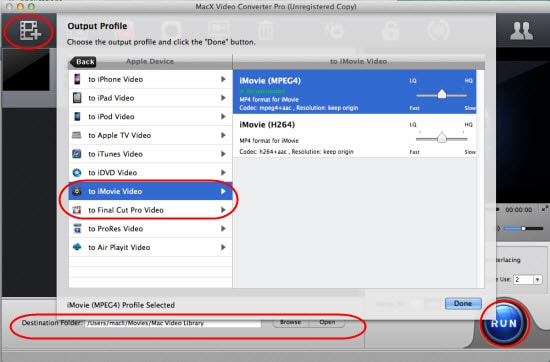This screenshot has width=550, height=362.
Task: Click the iMovie star icon
Action: (76, 191)
